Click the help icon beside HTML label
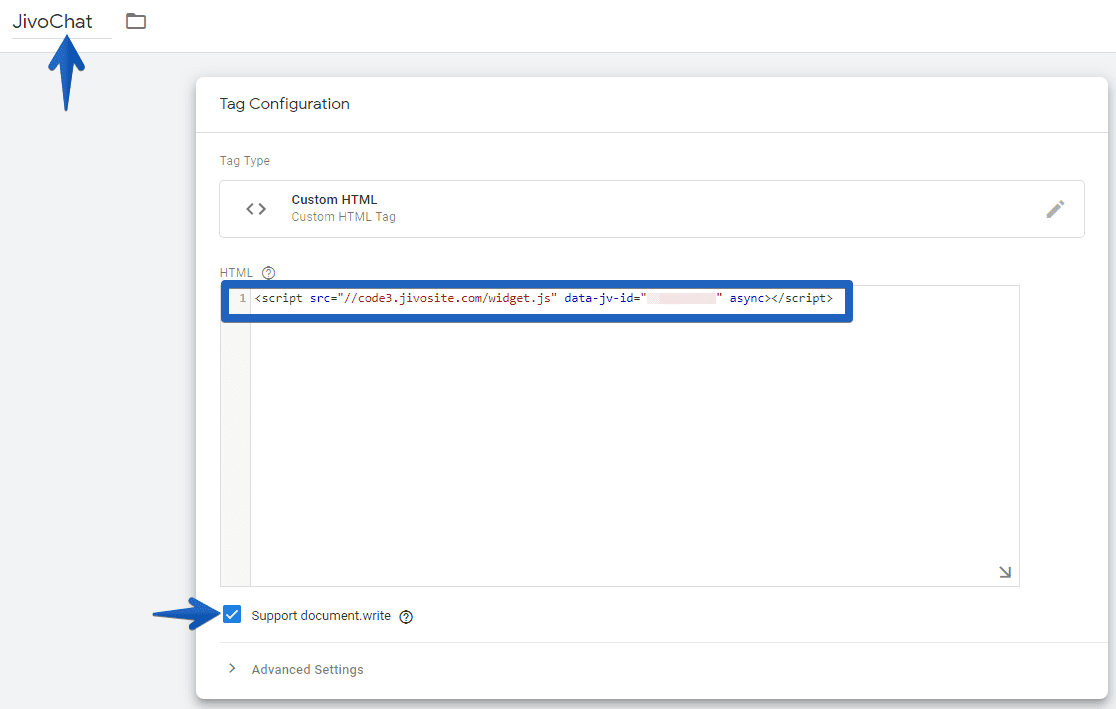 point(267,271)
